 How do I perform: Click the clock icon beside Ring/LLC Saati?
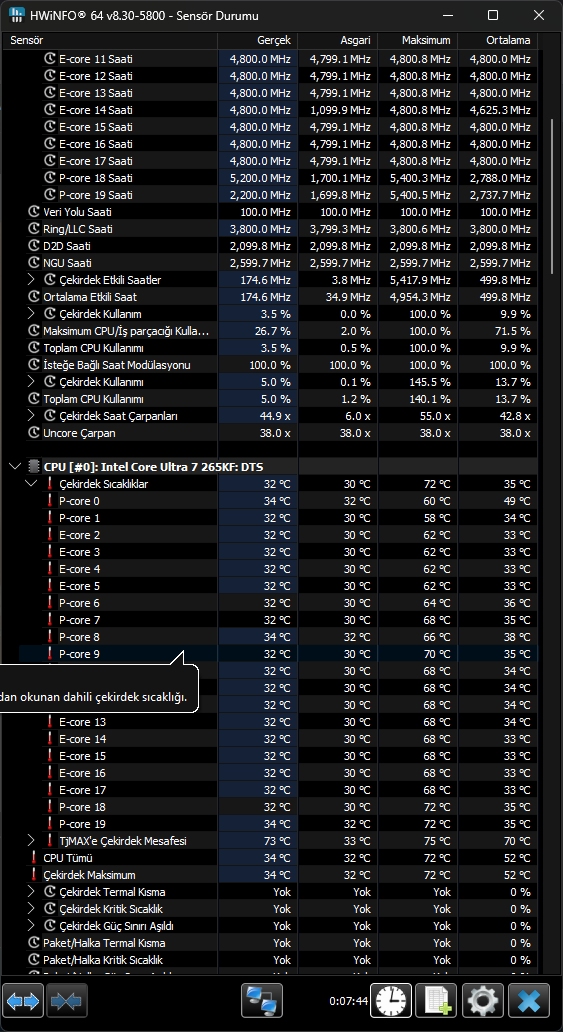[34, 229]
